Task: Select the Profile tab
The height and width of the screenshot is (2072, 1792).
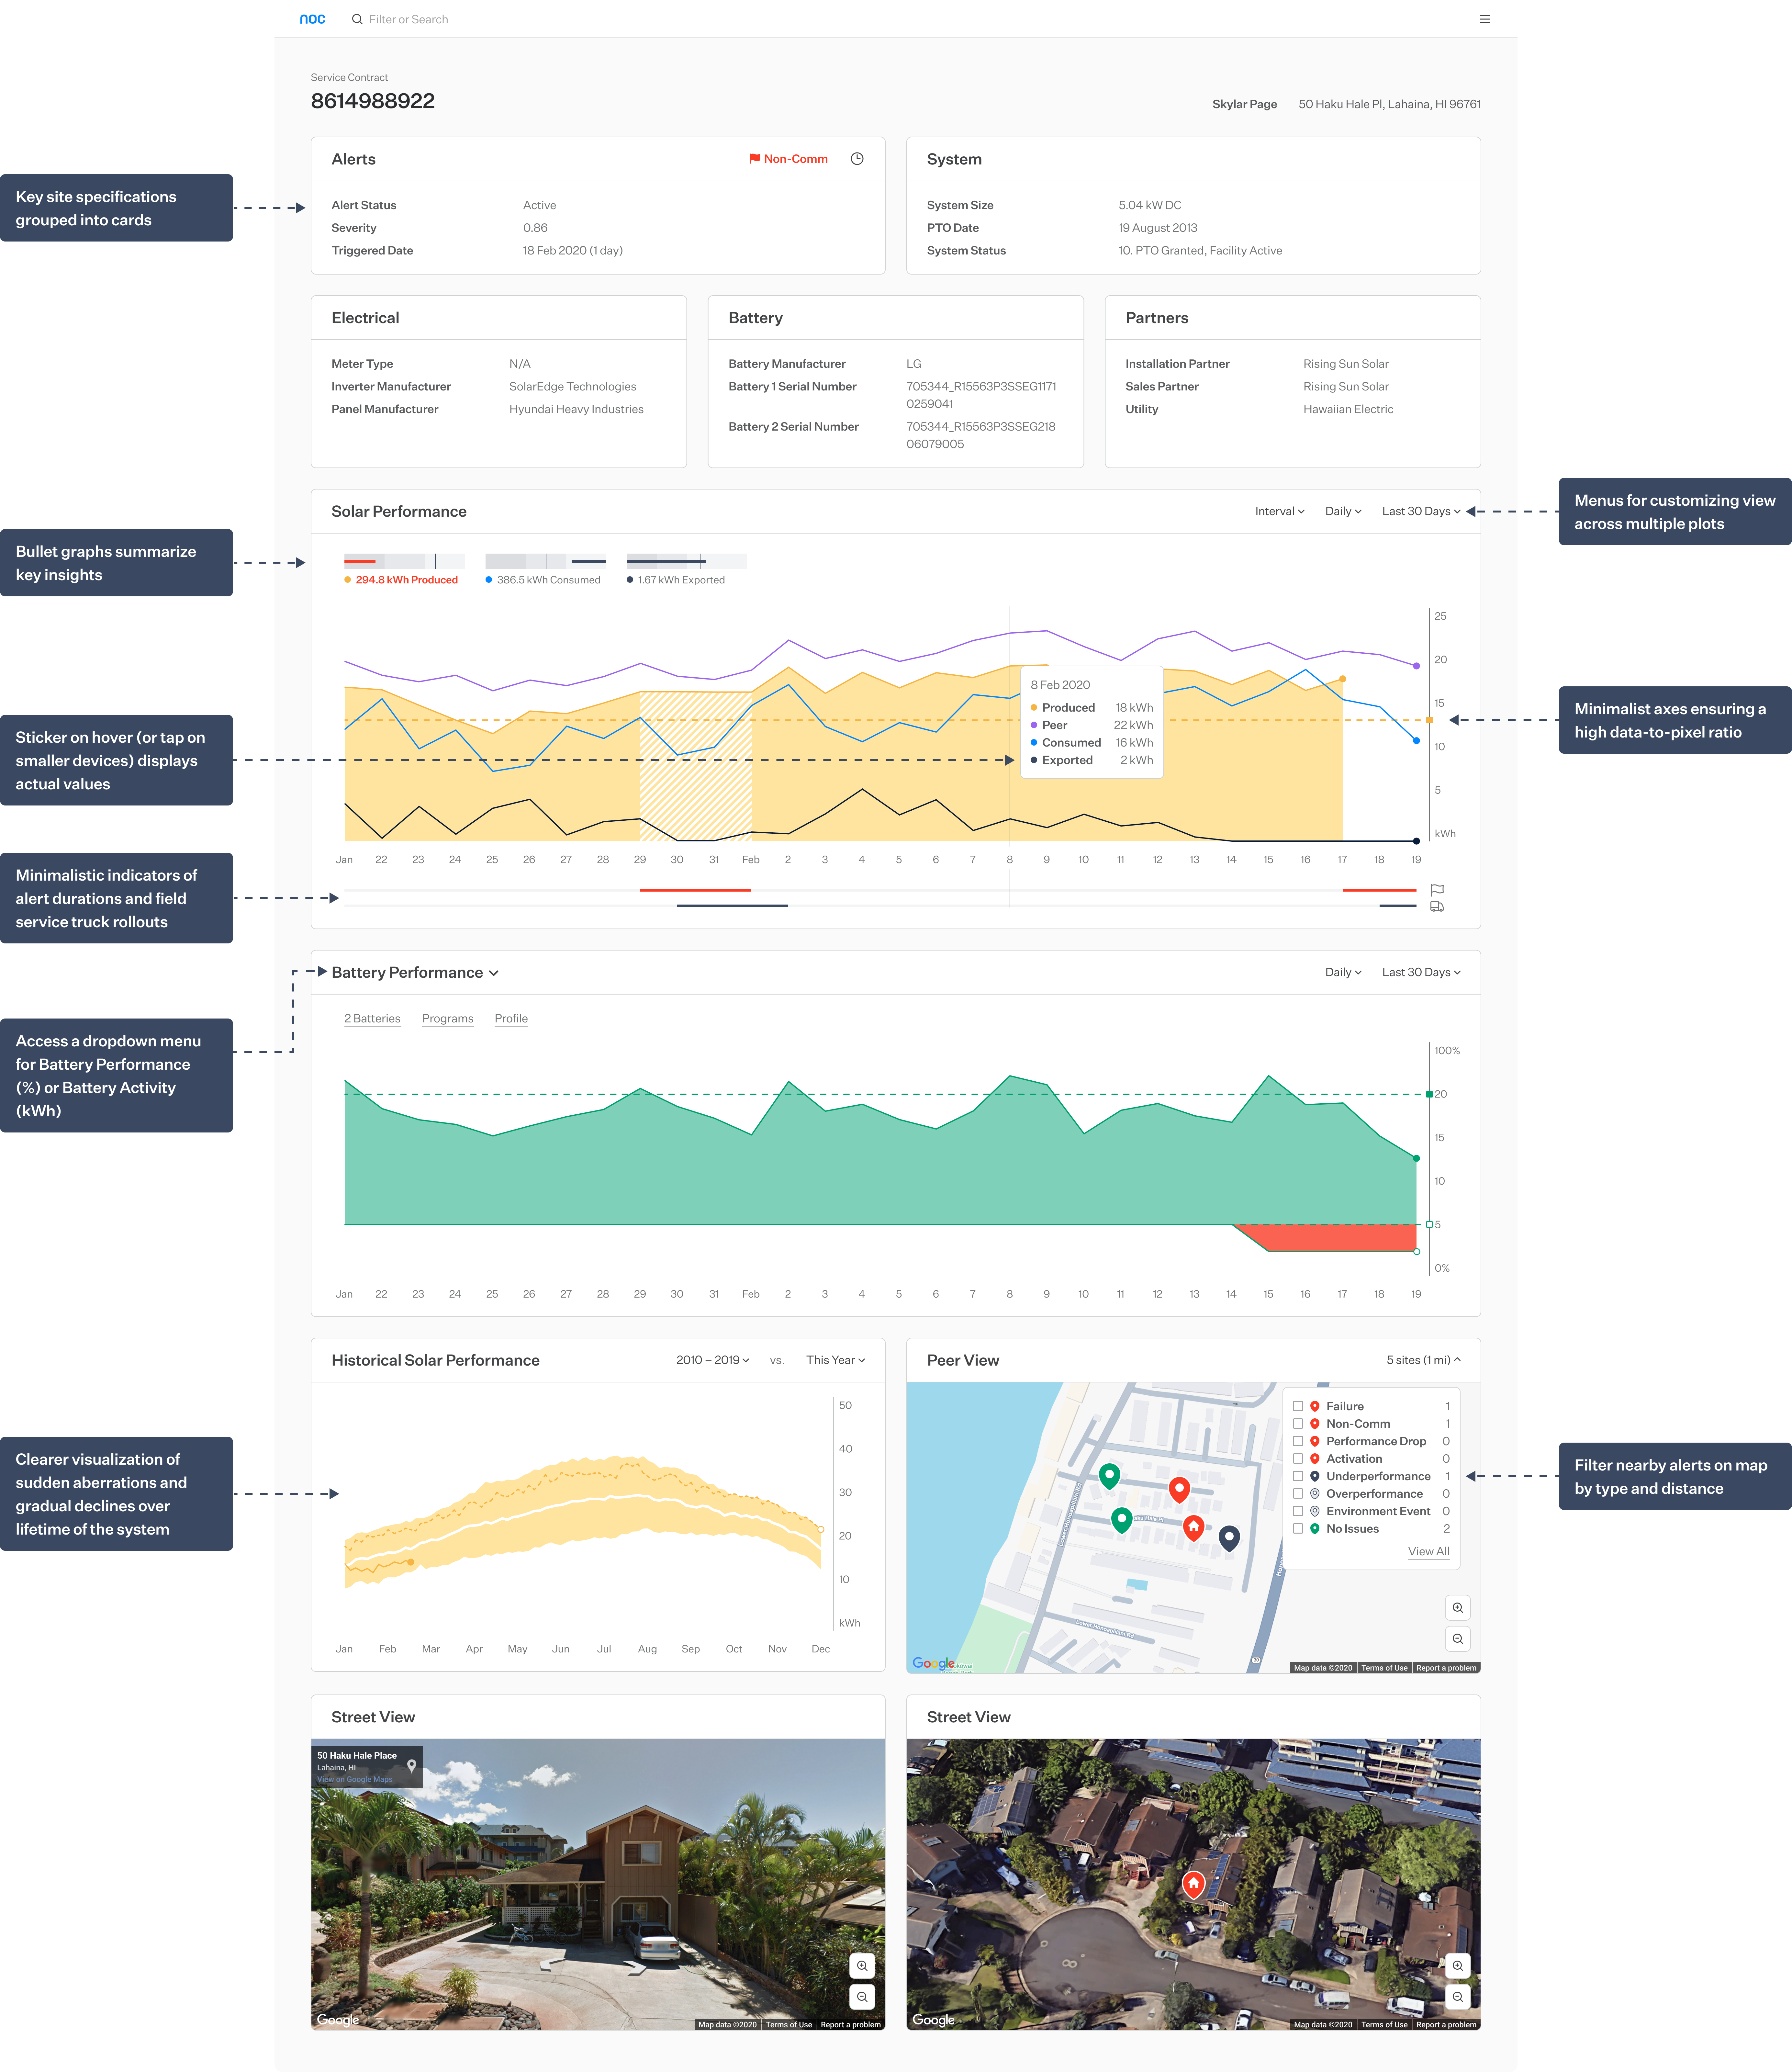Action: pyautogui.click(x=511, y=1019)
